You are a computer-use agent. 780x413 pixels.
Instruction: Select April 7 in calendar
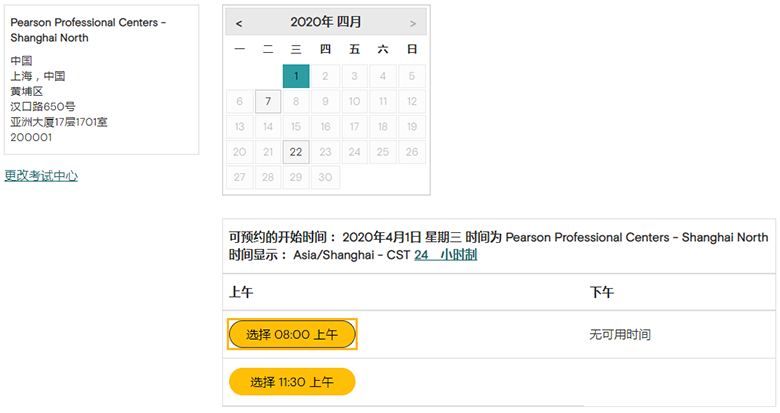pos(268,102)
